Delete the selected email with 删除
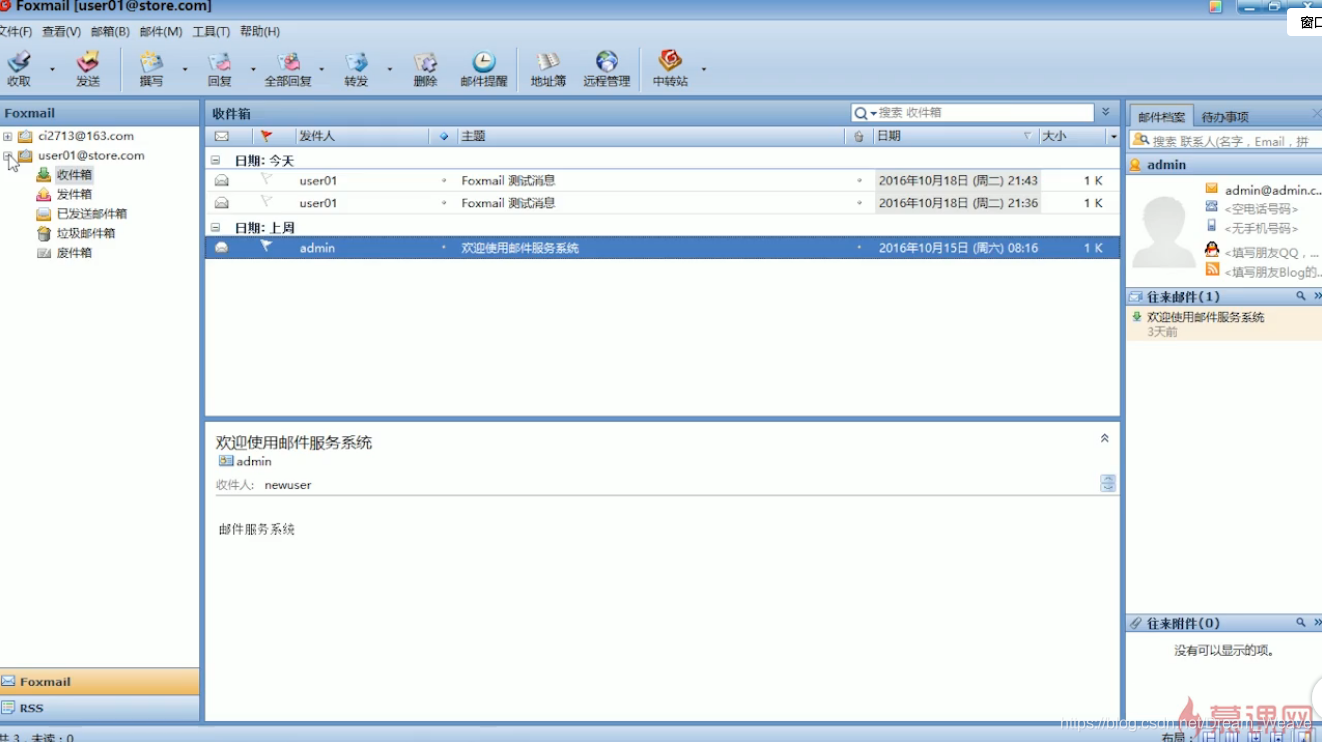 coord(425,68)
